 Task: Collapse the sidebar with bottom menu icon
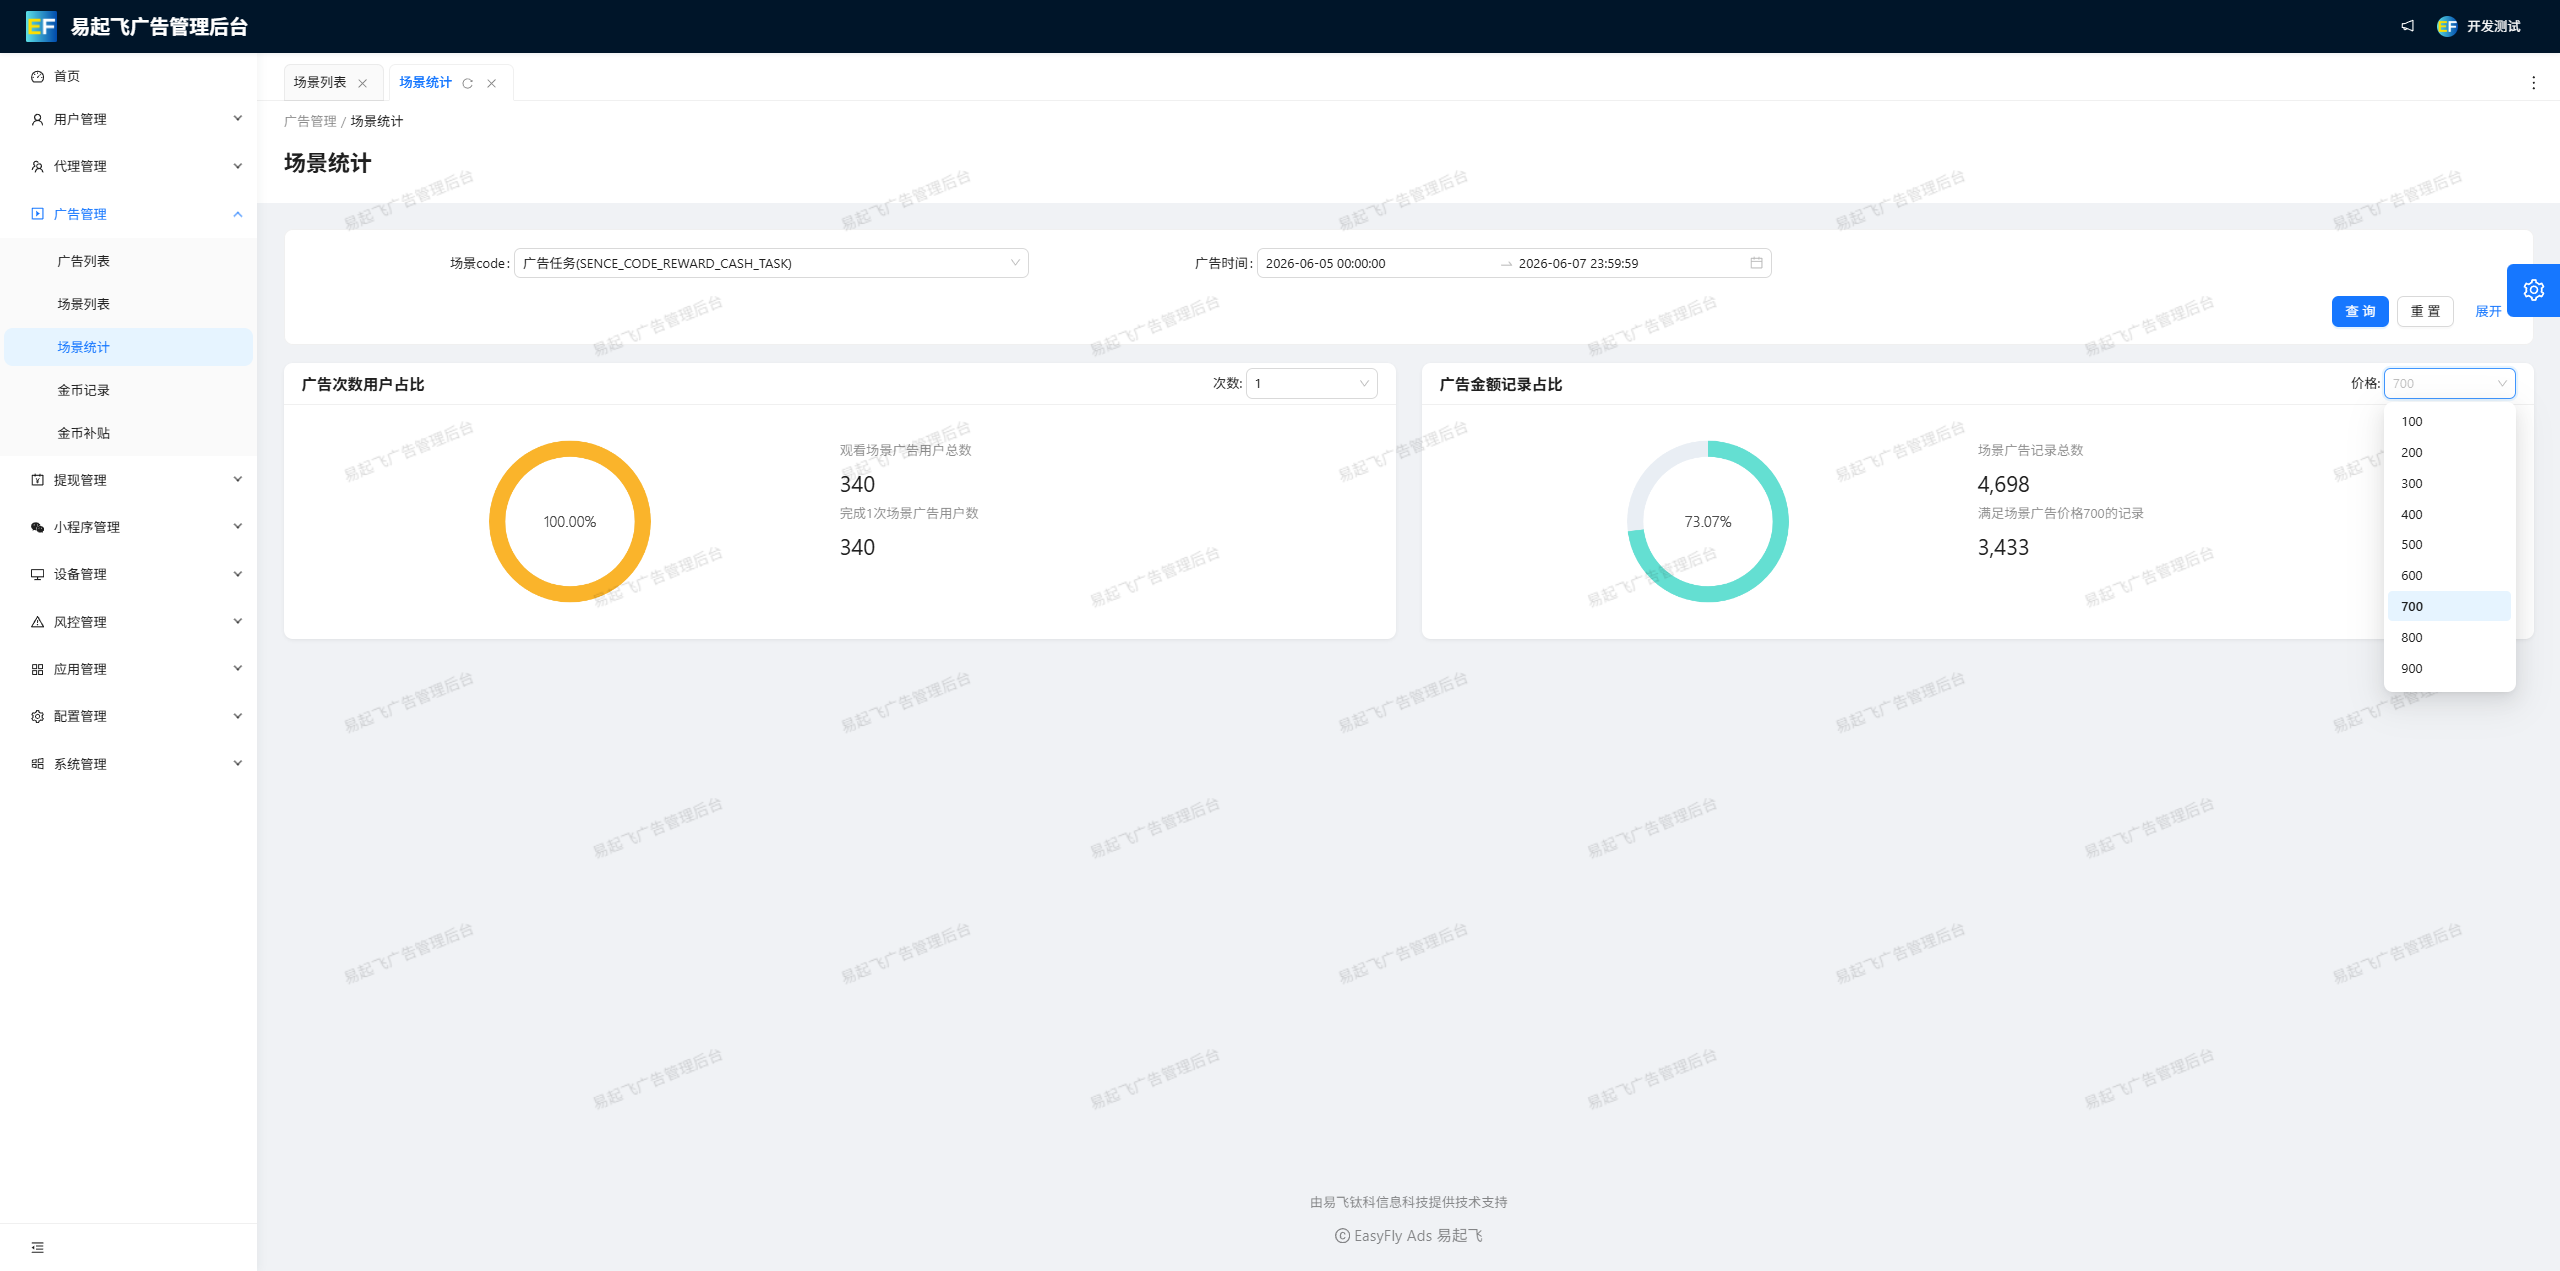[37, 1247]
